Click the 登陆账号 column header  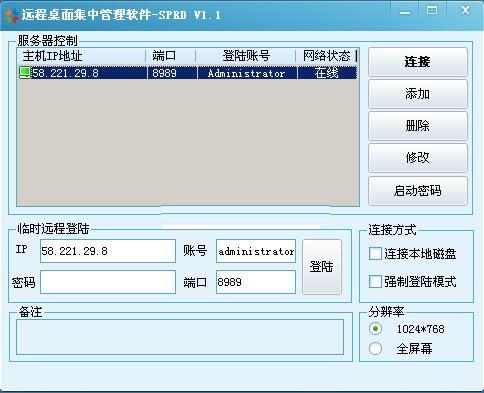[246, 56]
